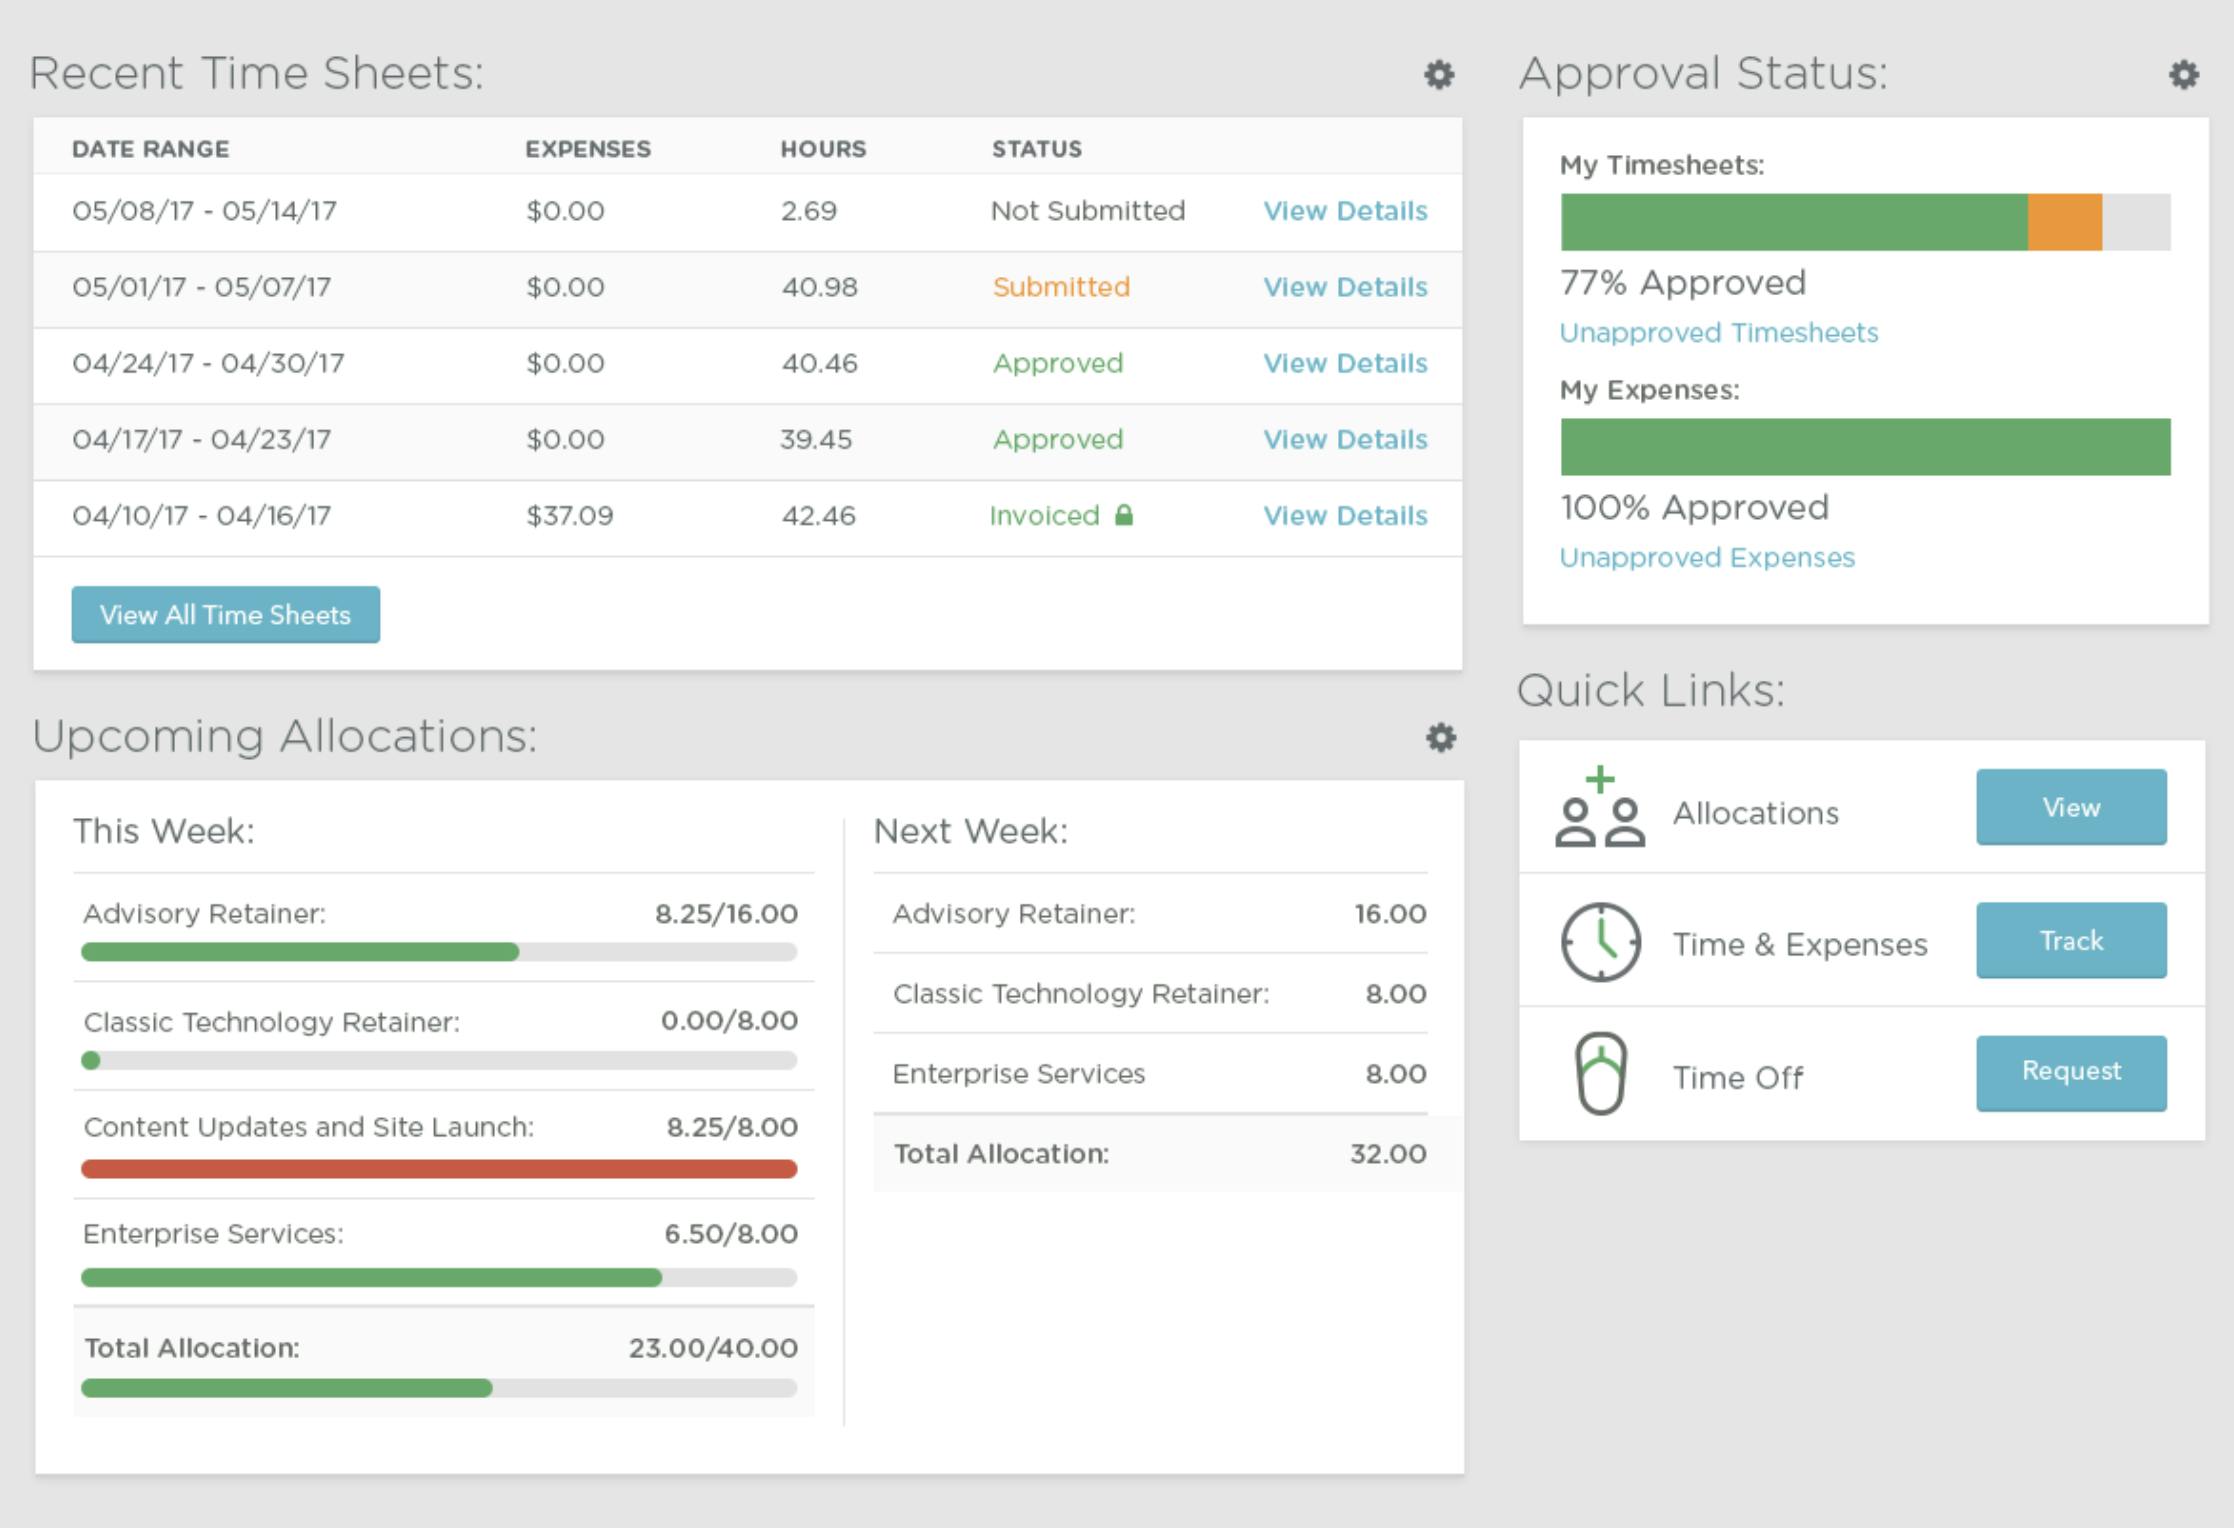Viewport: 2234px width, 1528px height.
Task: Click the 8.25/8.00 Content Updates value
Action: [732, 1128]
